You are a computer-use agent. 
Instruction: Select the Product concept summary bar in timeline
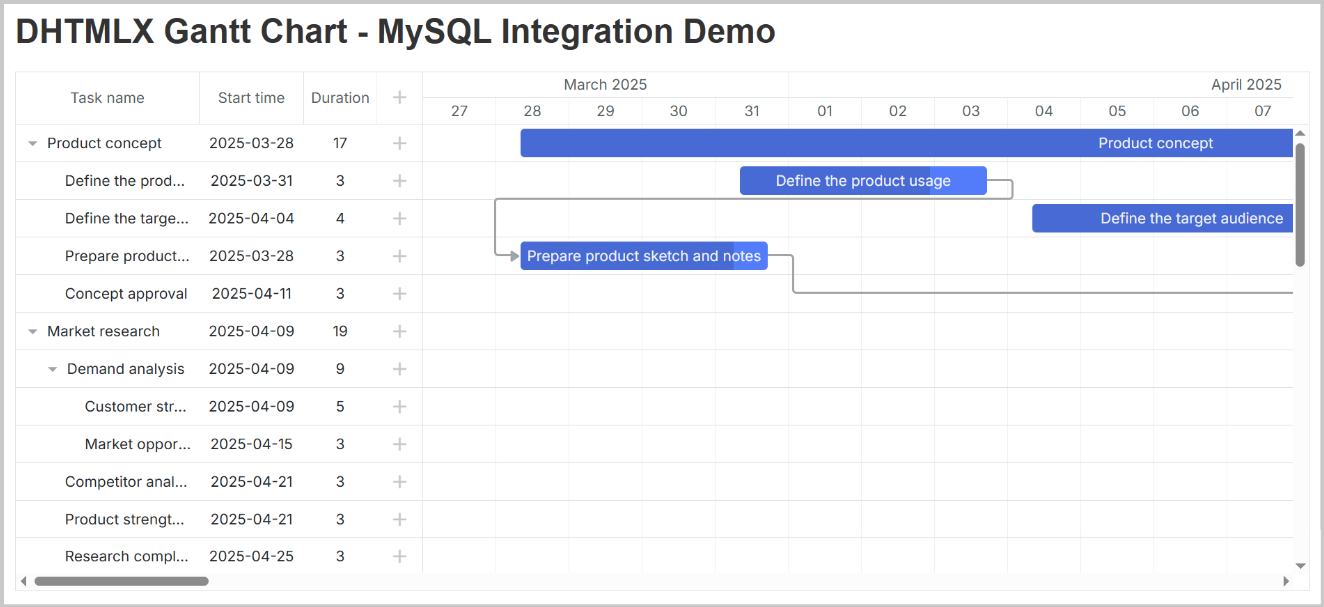pyautogui.click(x=907, y=143)
